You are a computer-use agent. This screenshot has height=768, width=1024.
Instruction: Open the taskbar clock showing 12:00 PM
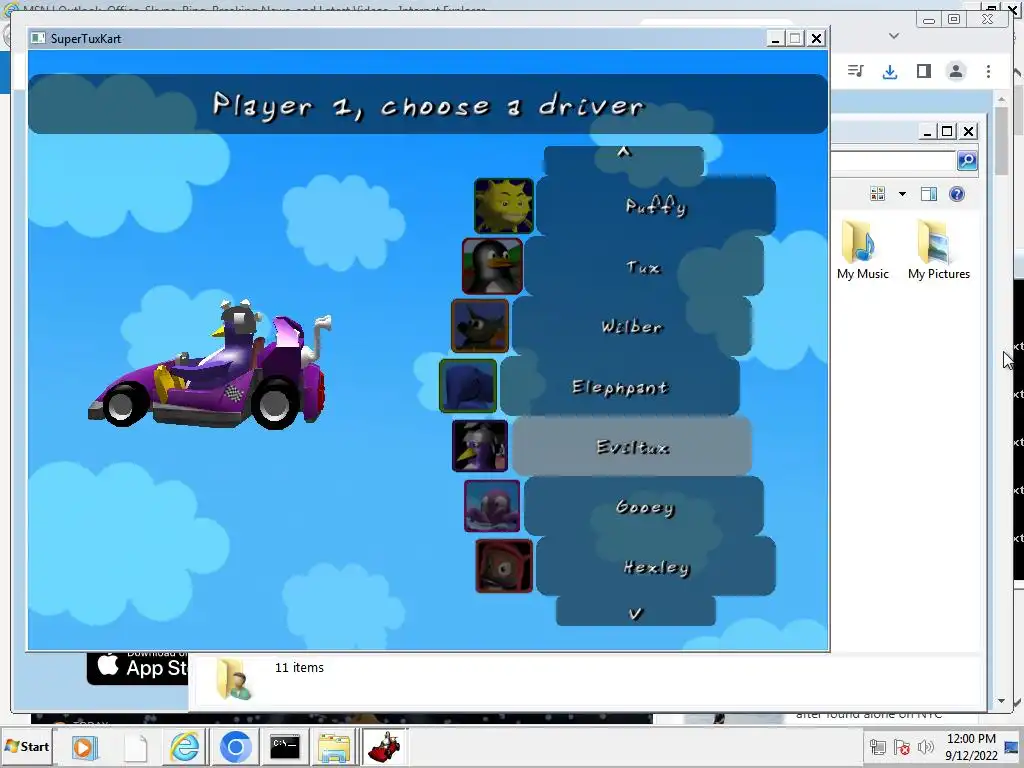click(x=971, y=746)
